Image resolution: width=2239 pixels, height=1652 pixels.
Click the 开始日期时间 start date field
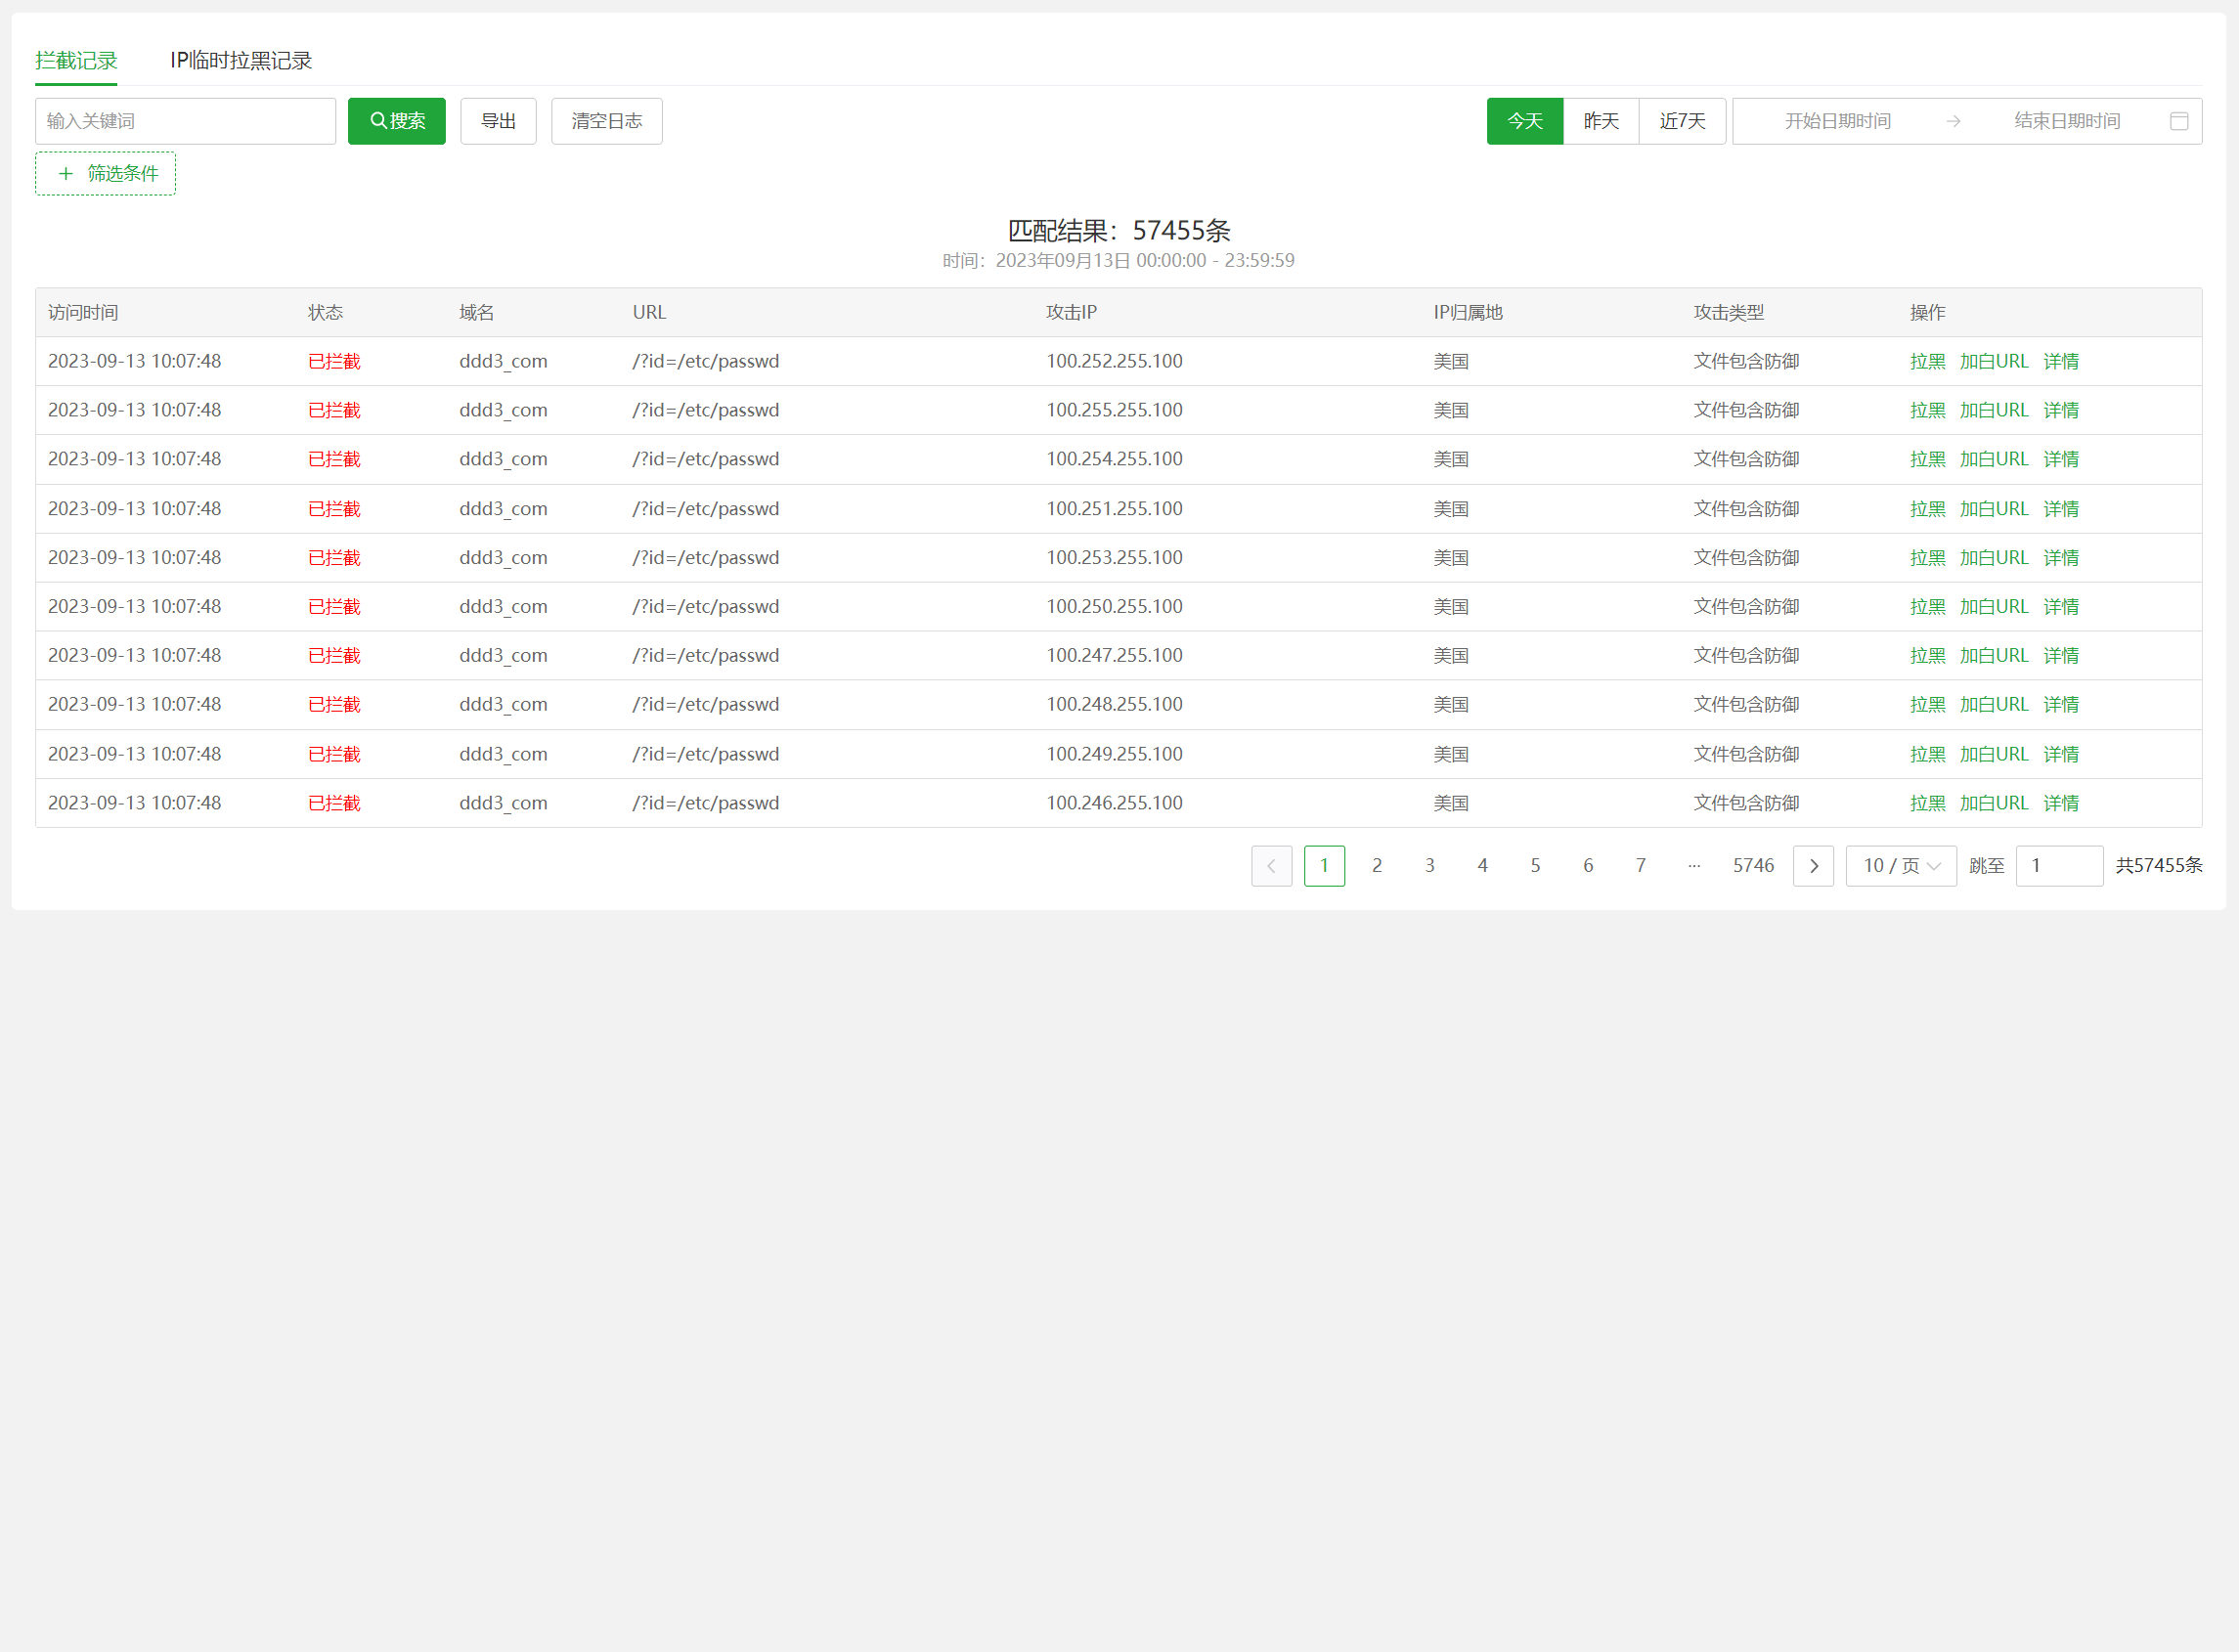click(1837, 121)
